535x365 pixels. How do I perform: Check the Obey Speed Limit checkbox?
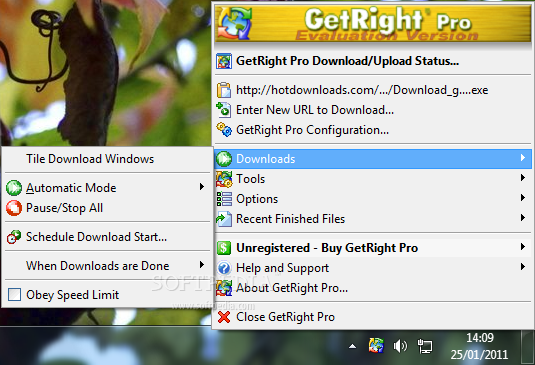point(14,295)
